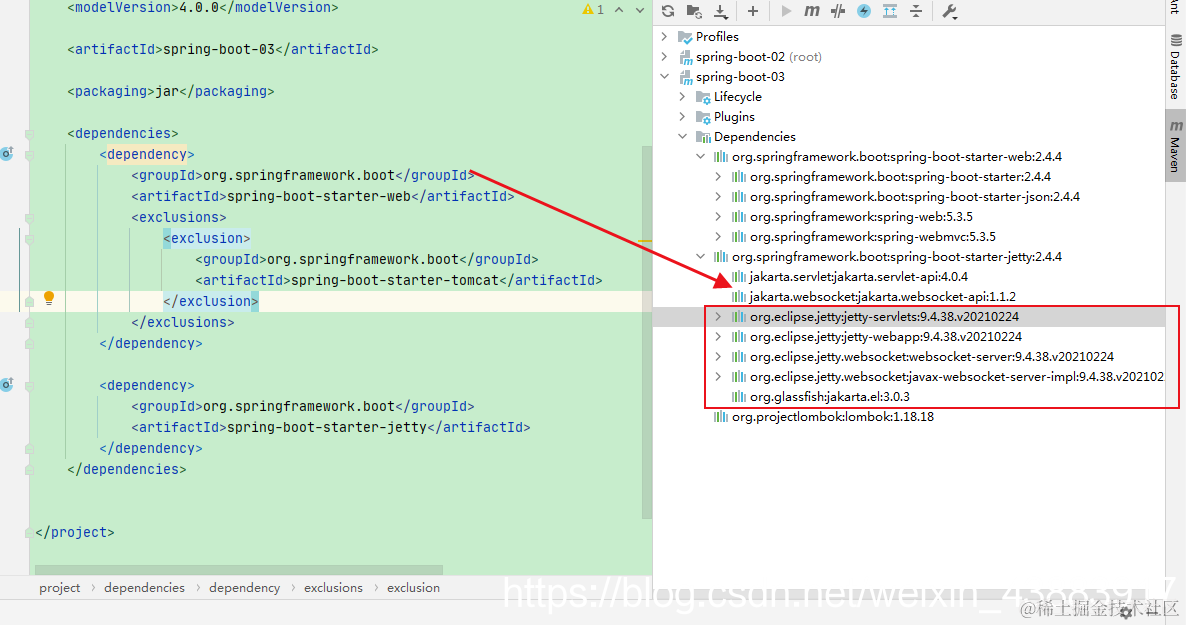Fold the dependencies XML block in gutter

pyautogui.click(x=29, y=134)
